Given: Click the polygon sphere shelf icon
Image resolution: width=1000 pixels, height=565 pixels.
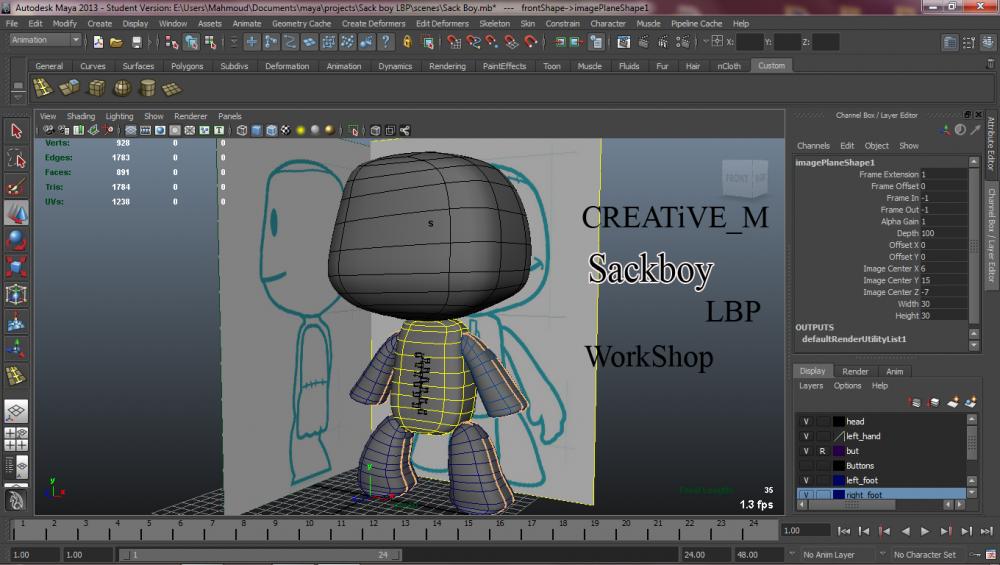Looking at the screenshot, I should pyautogui.click(x=122, y=88).
